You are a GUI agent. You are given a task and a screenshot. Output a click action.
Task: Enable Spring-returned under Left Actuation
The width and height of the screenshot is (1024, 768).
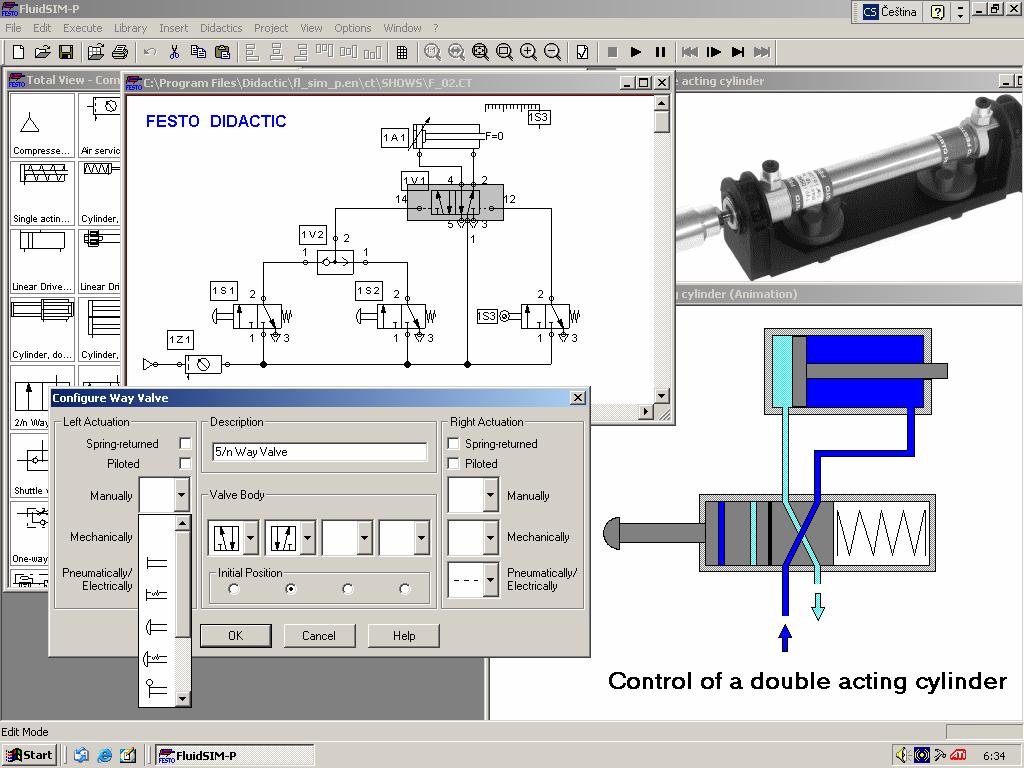point(185,443)
